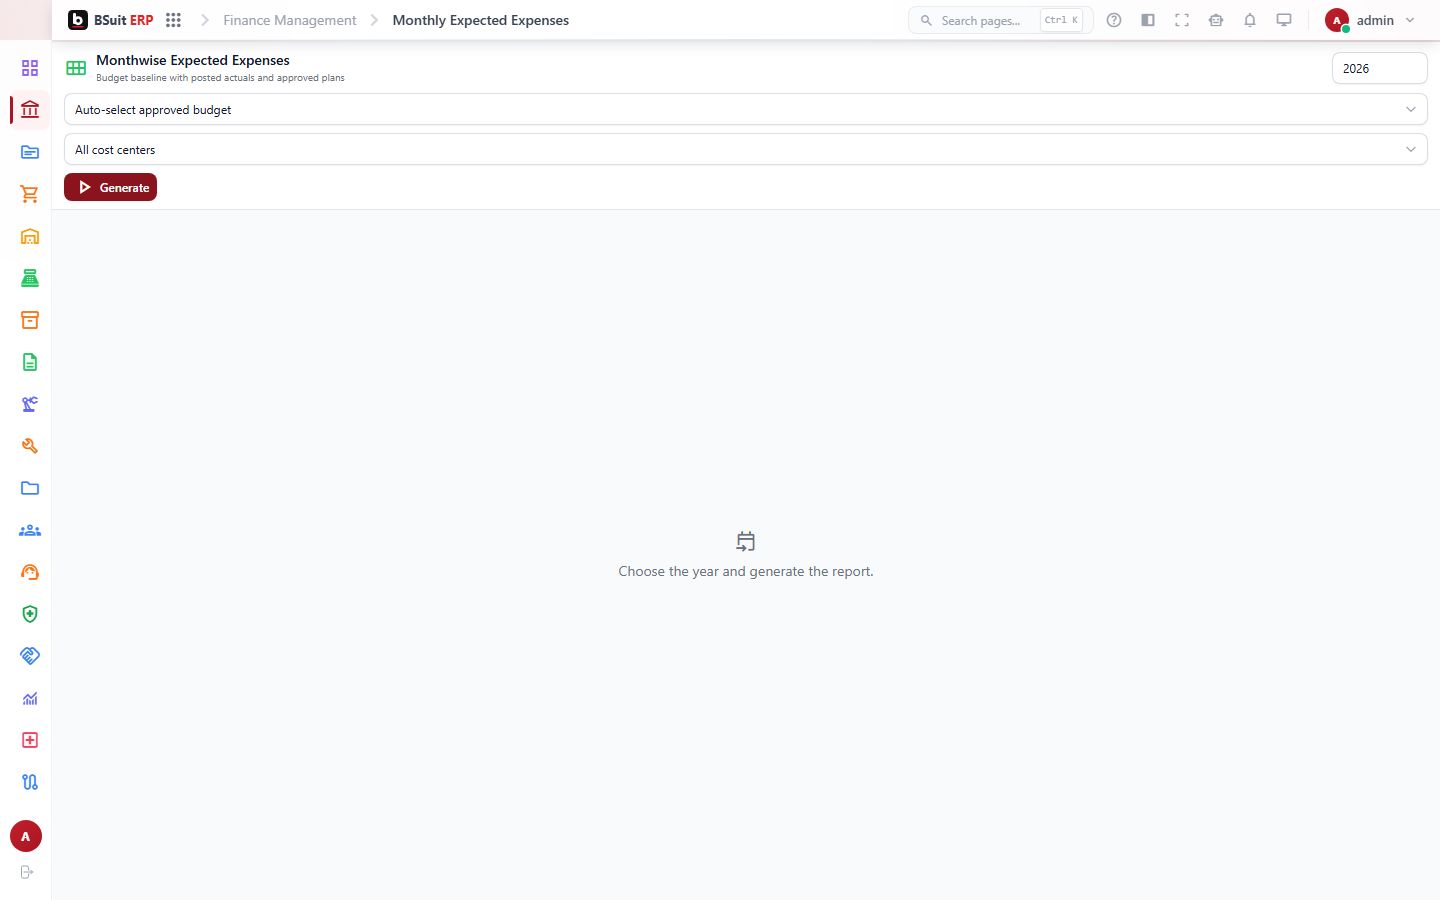Click the red user avatar in sidebar

(x=26, y=836)
